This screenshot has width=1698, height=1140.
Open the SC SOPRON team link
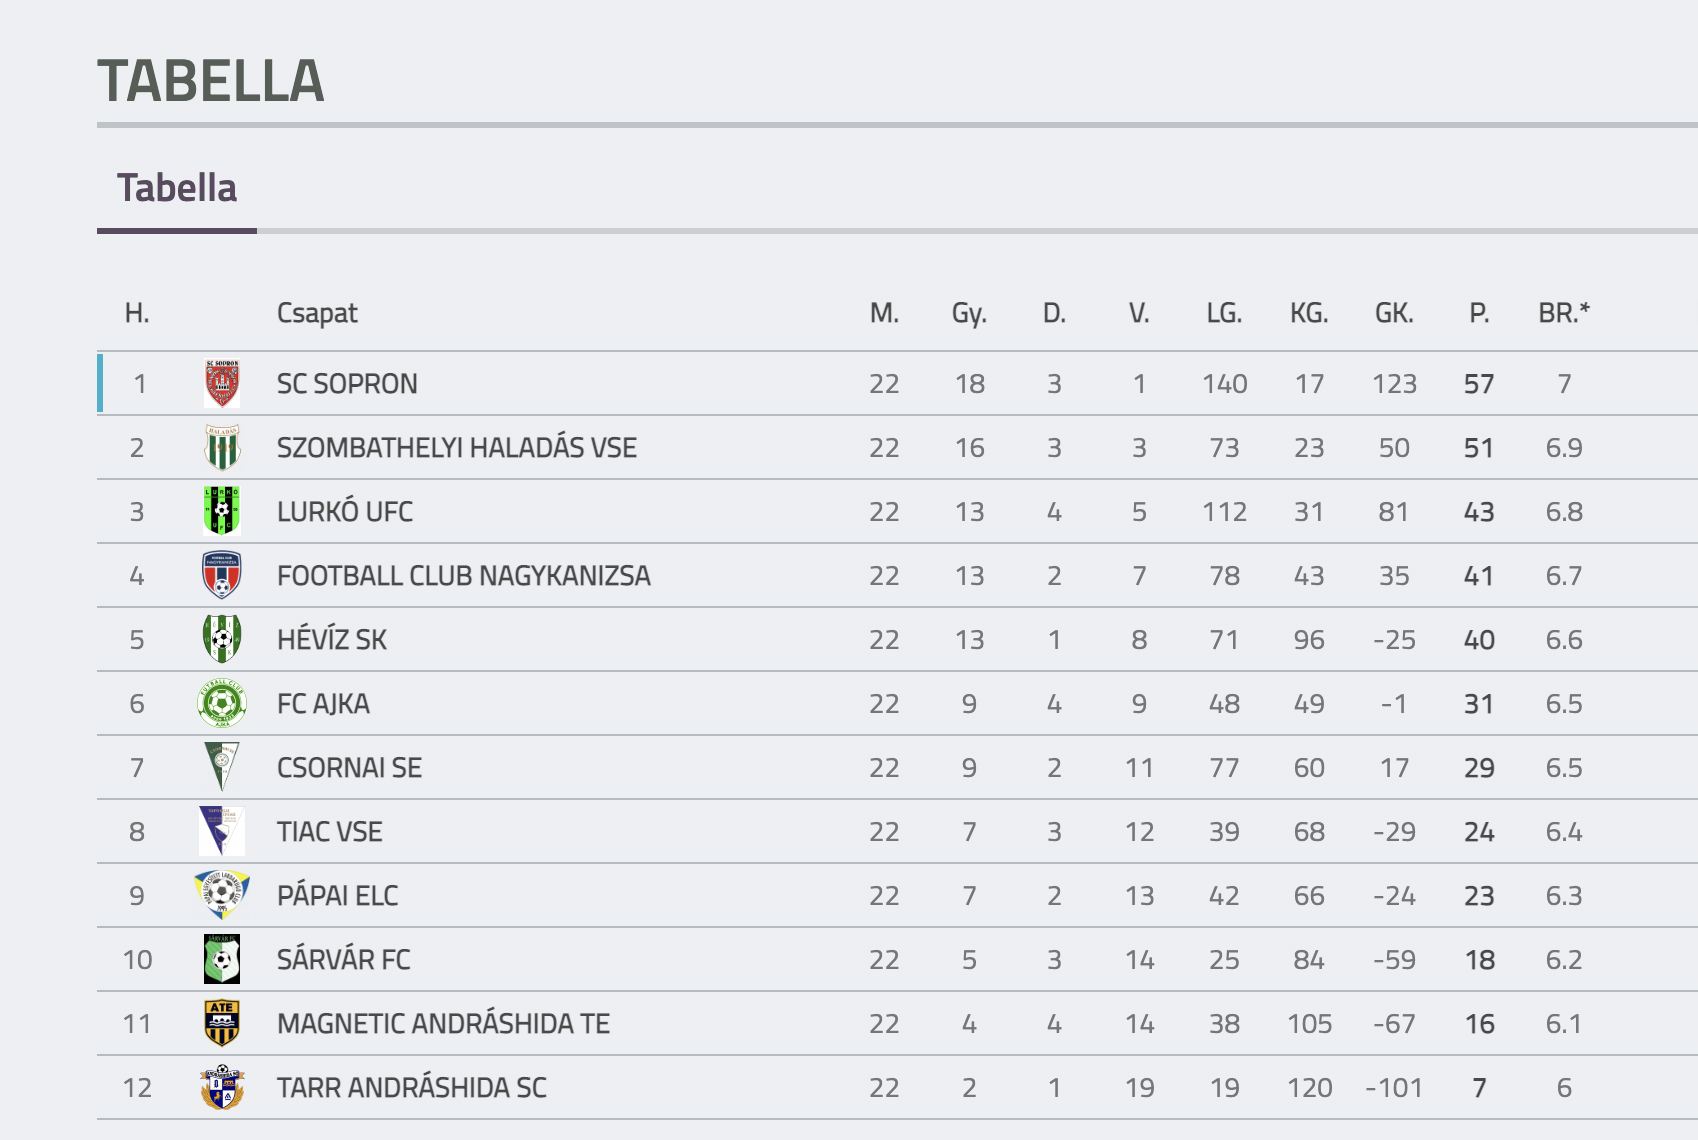coord(347,384)
